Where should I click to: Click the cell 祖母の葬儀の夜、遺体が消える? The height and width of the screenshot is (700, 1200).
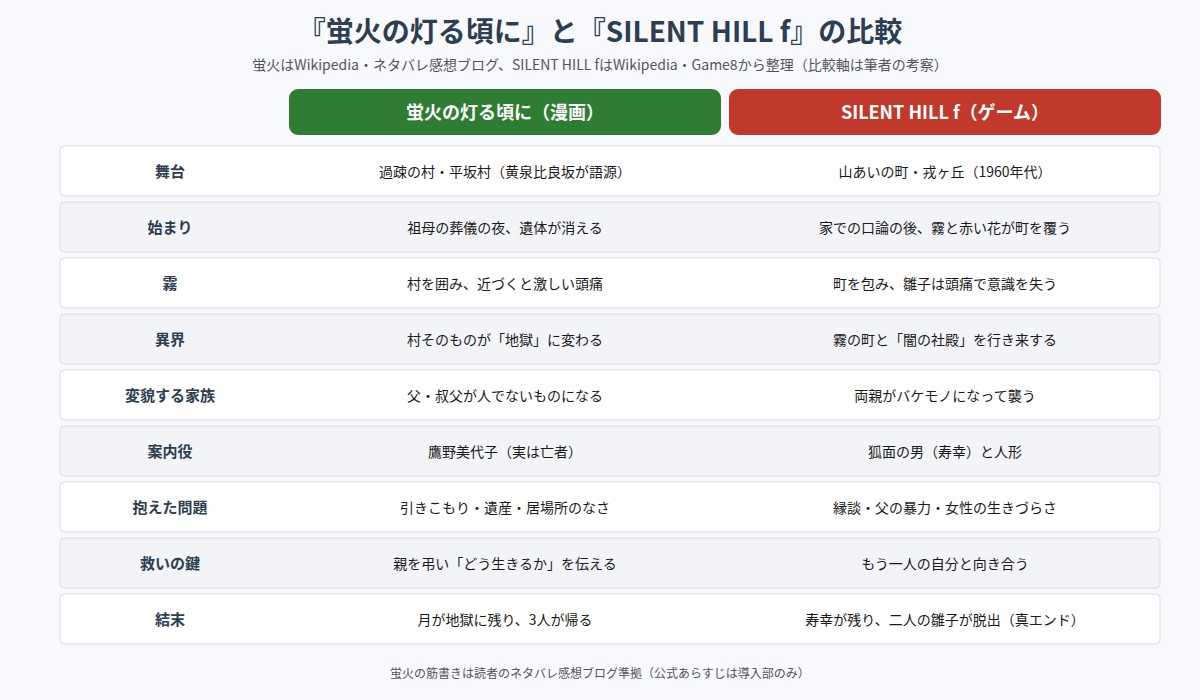tap(505, 228)
